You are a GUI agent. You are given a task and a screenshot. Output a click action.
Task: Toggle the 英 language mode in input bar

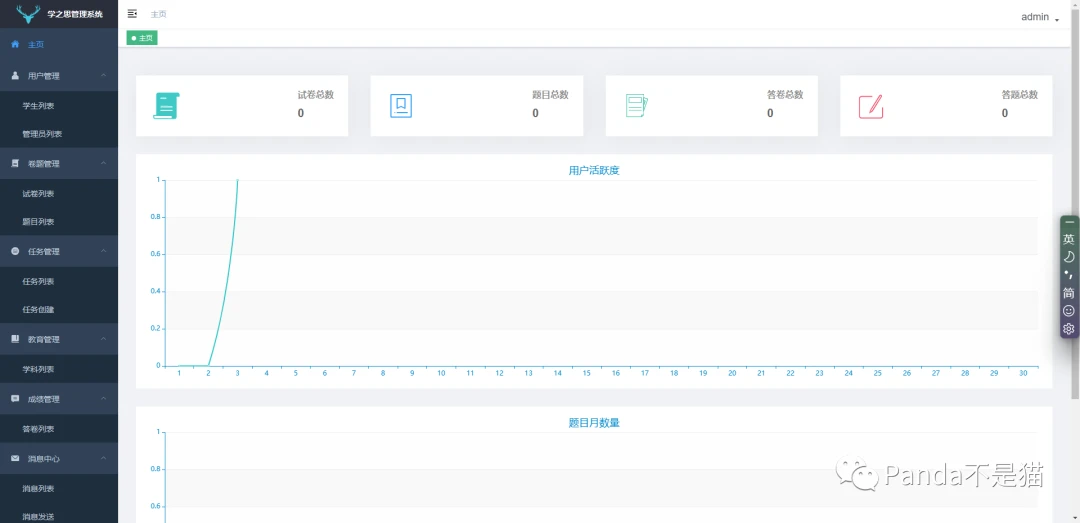pyautogui.click(x=1068, y=239)
